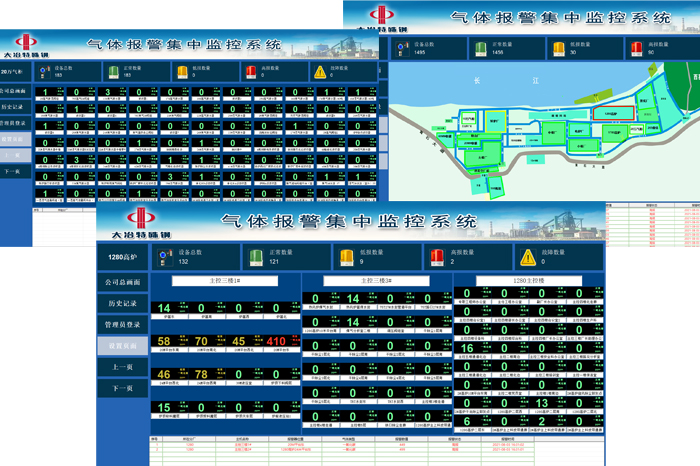The image size is (700, 466).
Task: Open 历史记录 in the front window
Action: [123, 303]
